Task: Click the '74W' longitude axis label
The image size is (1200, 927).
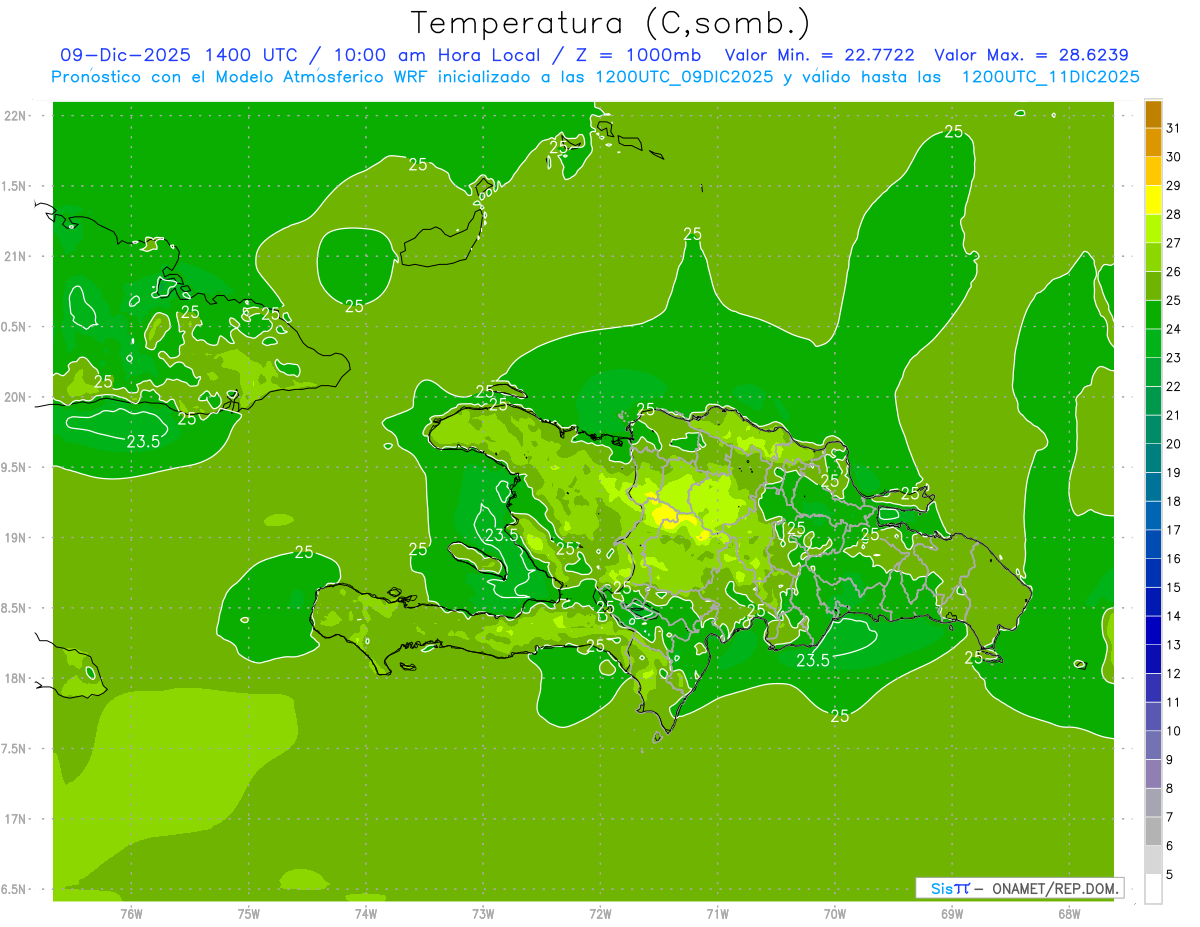Action: (366, 913)
